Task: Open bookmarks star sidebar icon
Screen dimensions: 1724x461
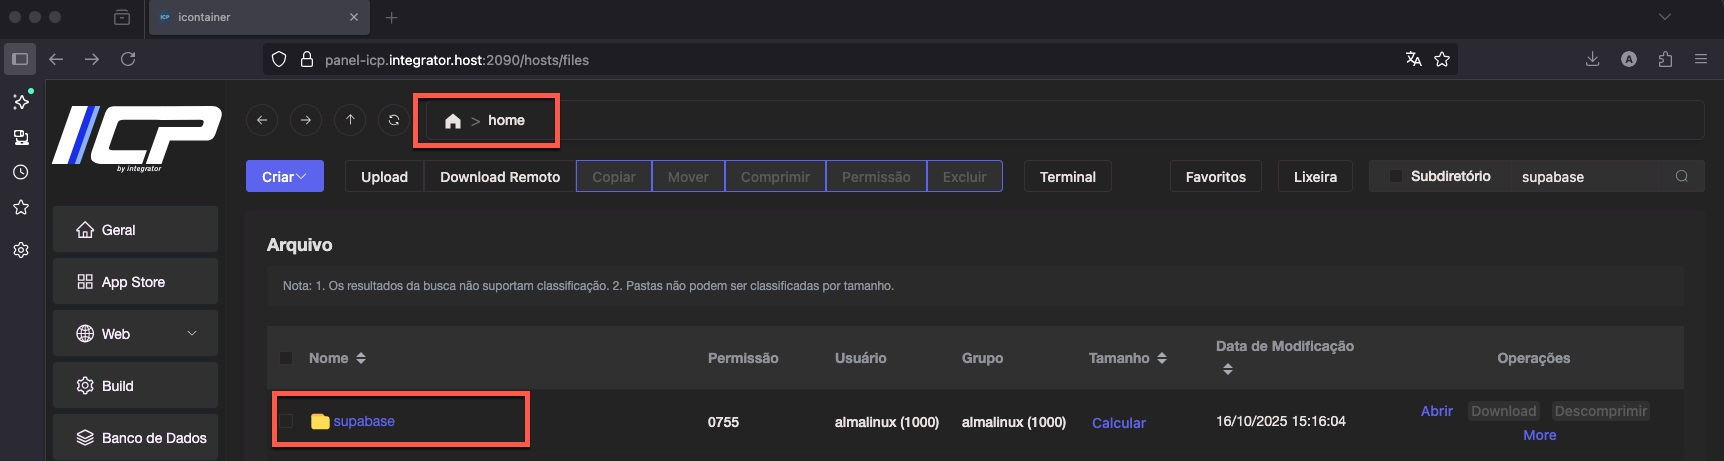Action: 21,207
